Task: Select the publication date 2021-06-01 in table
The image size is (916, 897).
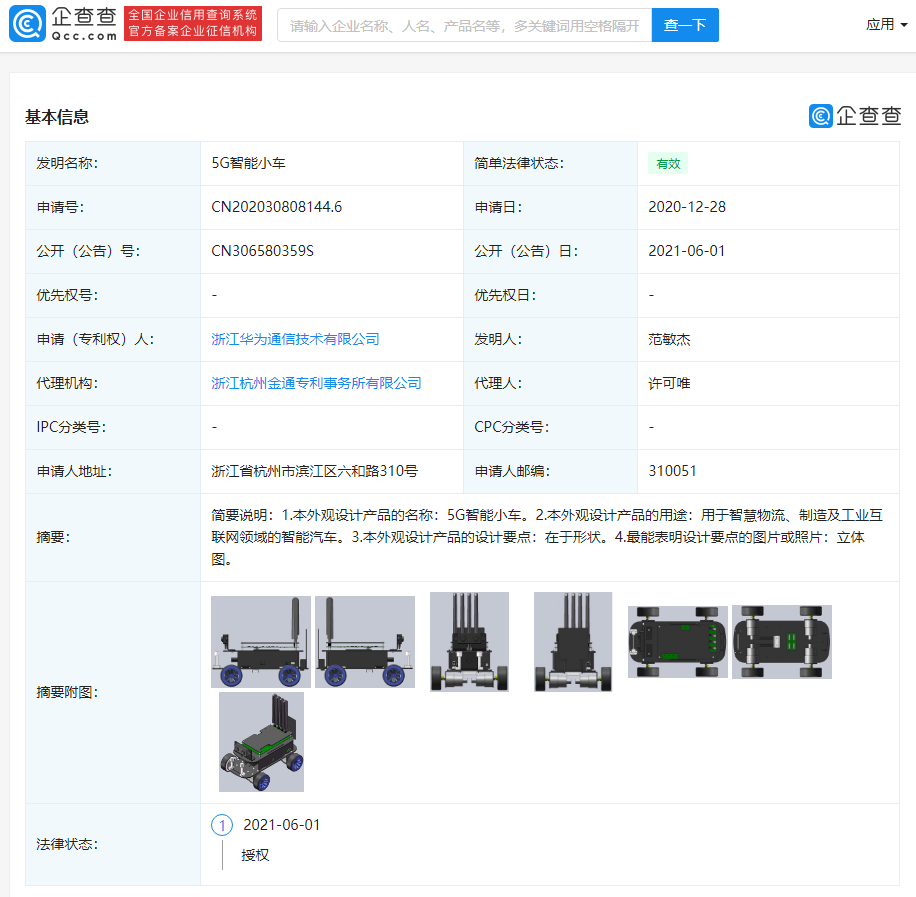Action: (x=687, y=251)
